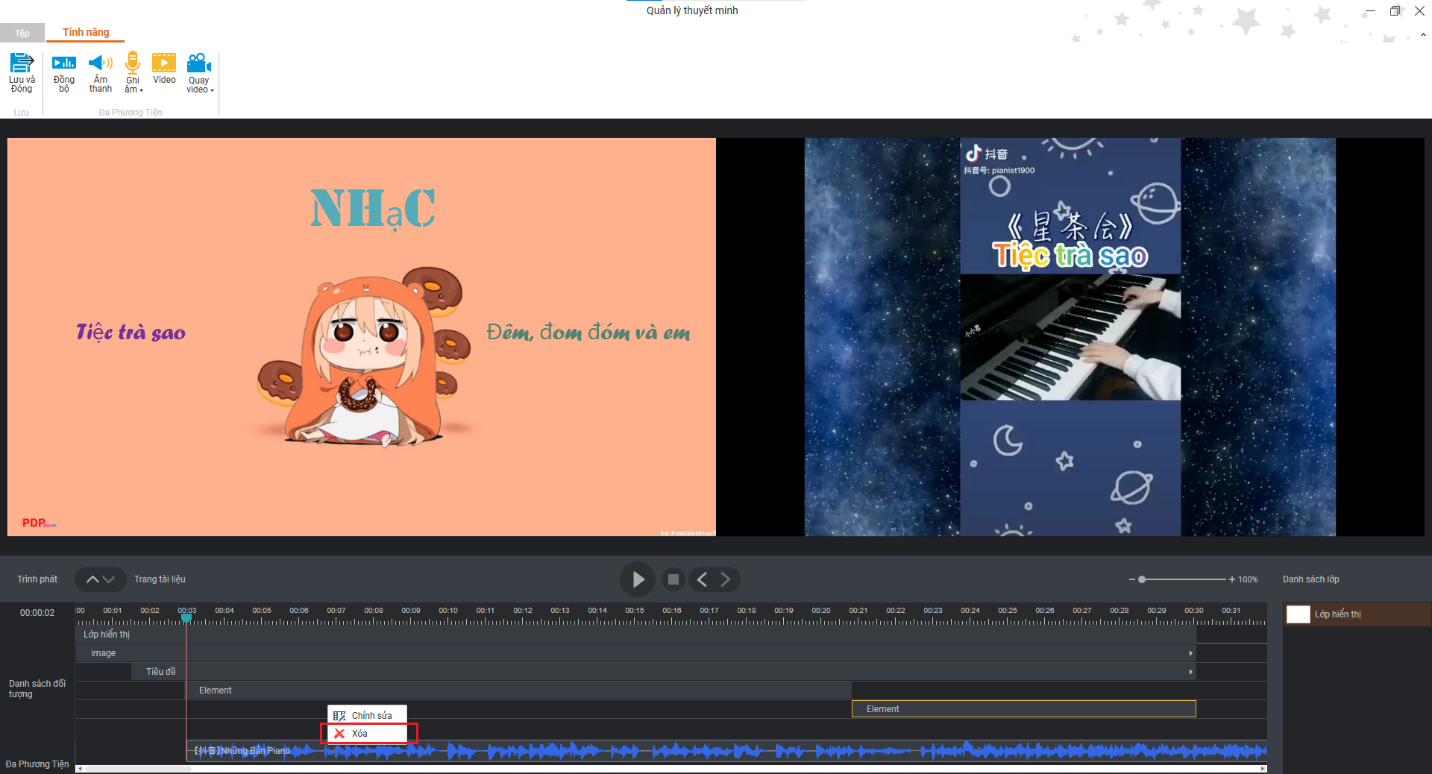Screen dimensions: 1432x774
Task: Go to next item with right arrow
Action: tap(726, 579)
